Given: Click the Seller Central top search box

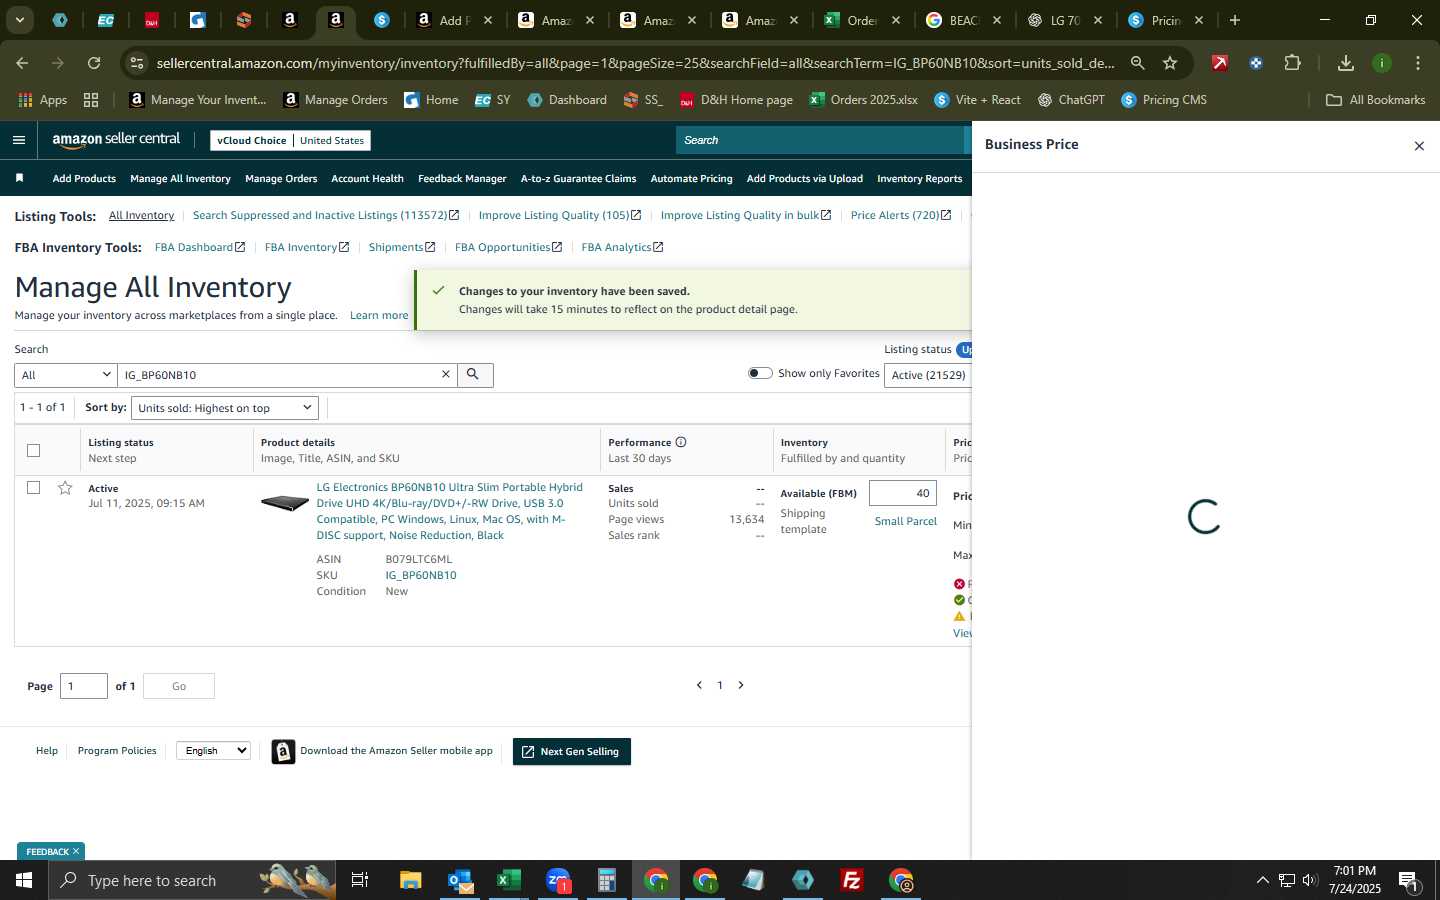Looking at the screenshot, I should [820, 140].
